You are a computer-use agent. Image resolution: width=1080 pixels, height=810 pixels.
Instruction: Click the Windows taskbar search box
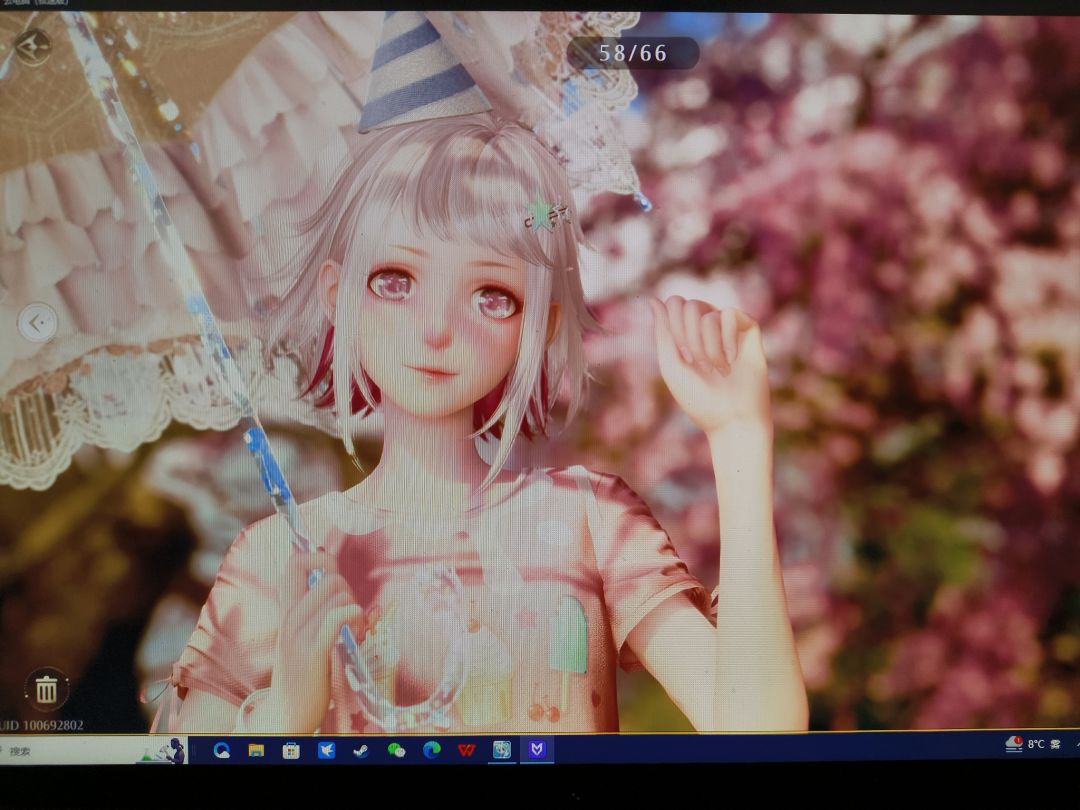tap(93, 750)
